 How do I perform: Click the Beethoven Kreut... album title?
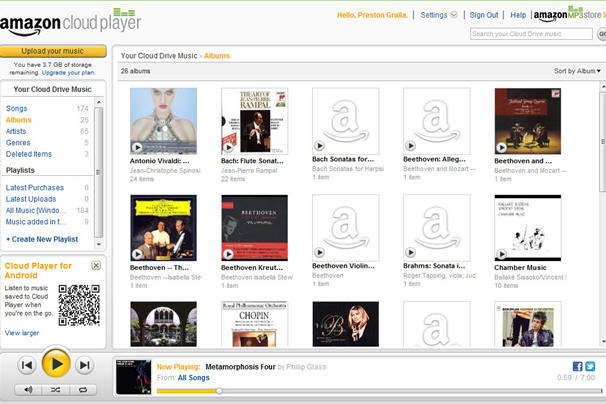pos(252,268)
